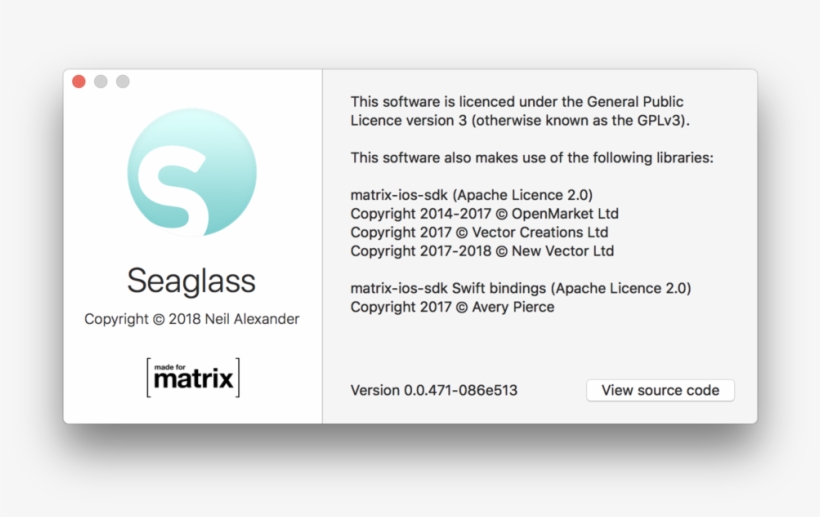
Task: Click the made for matrix logo
Action: pyautogui.click(x=193, y=377)
